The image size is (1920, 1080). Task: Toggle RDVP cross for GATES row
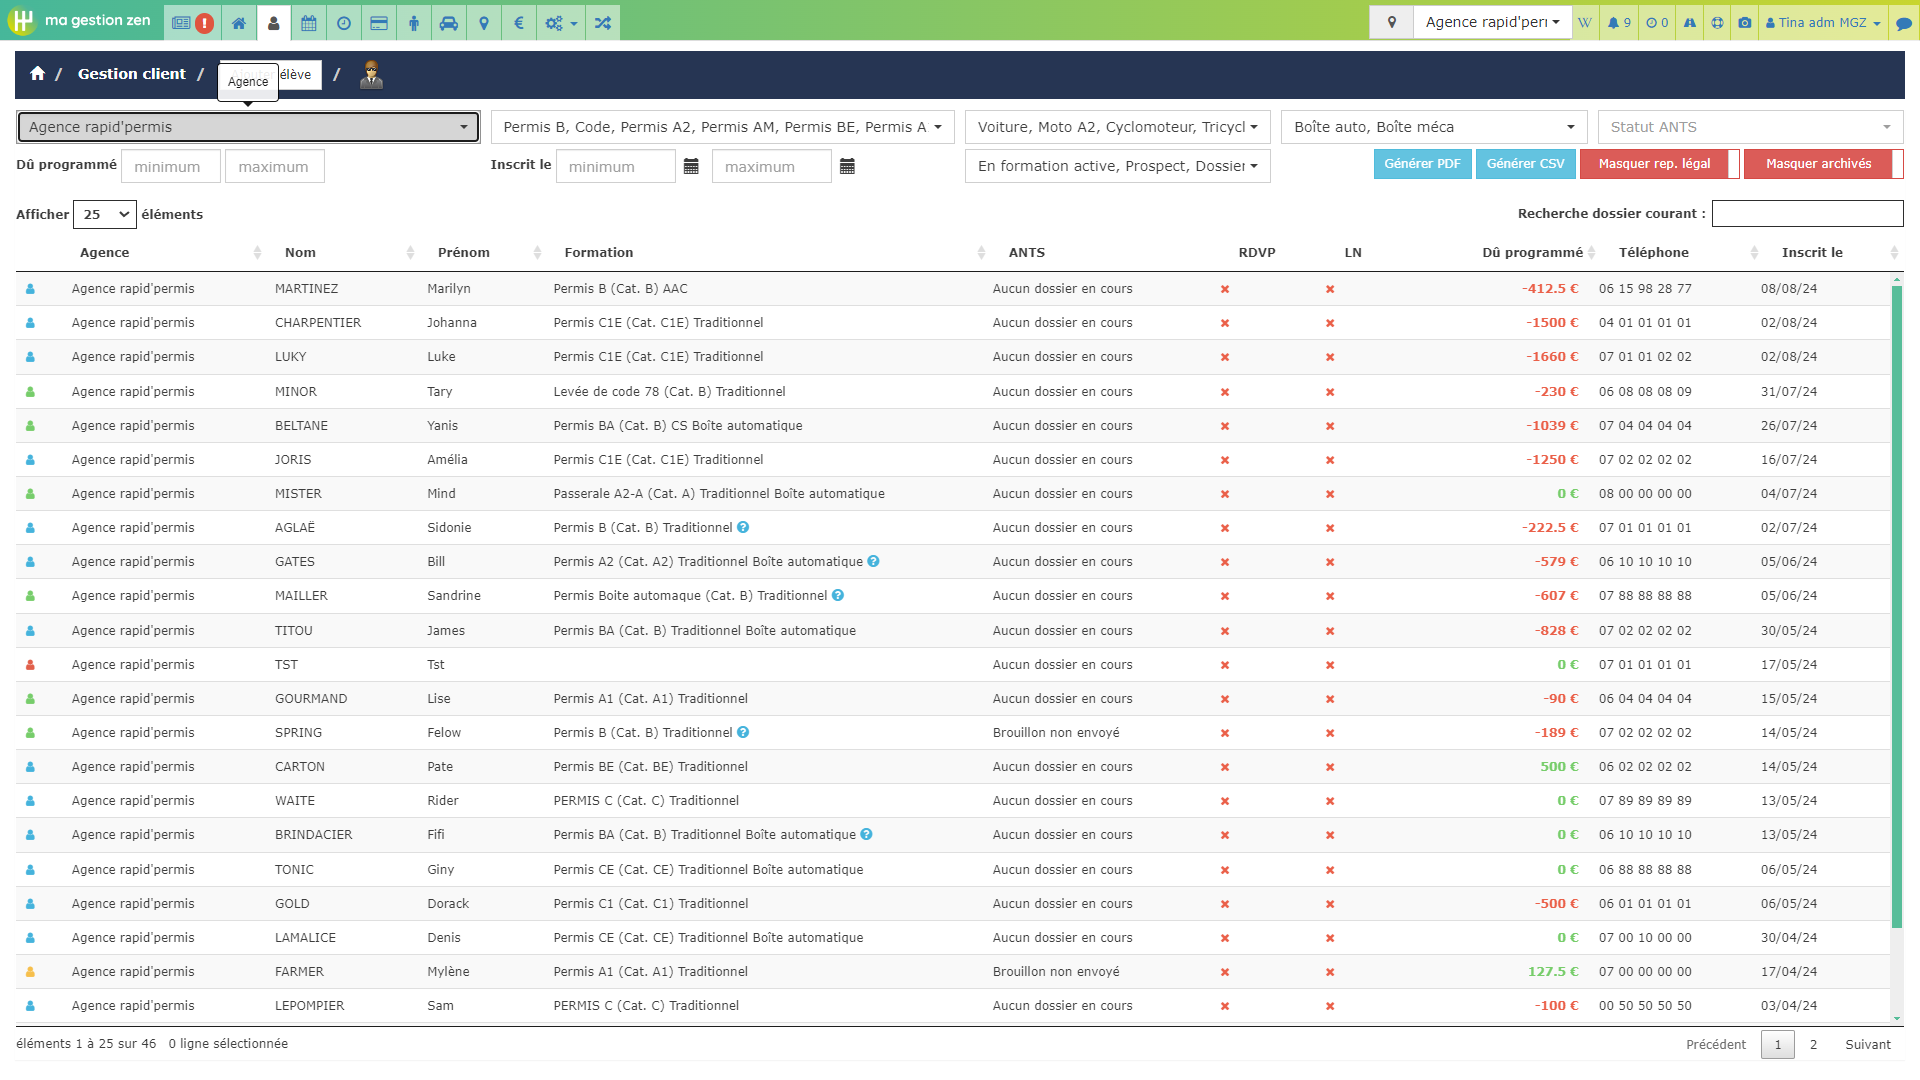[1225, 562]
